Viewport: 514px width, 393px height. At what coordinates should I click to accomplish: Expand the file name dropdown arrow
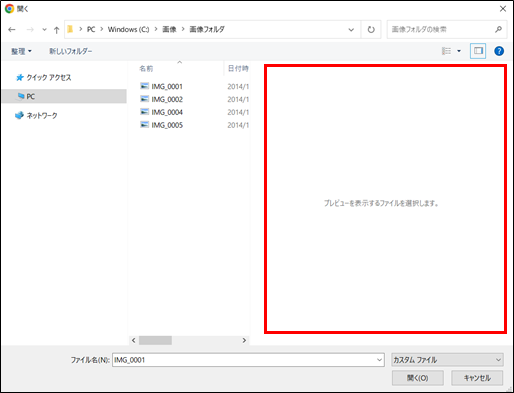click(x=379, y=360)
